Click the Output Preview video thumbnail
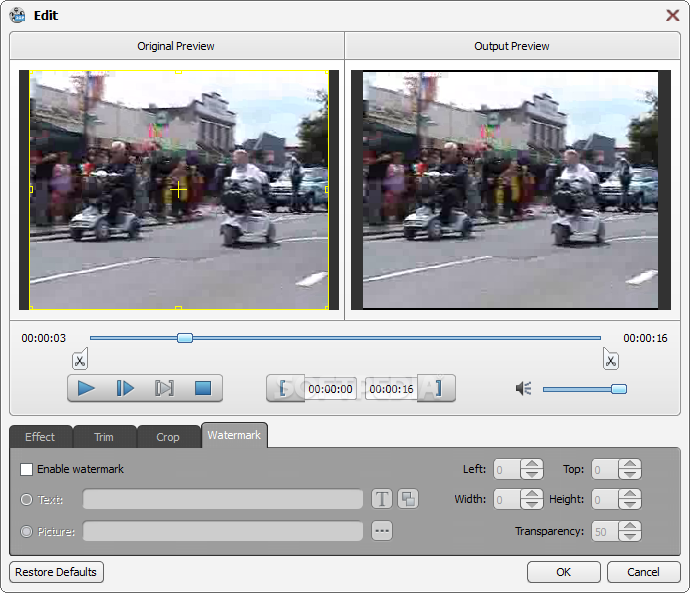Viewport: 690px width, 593px height. (510, 190)
